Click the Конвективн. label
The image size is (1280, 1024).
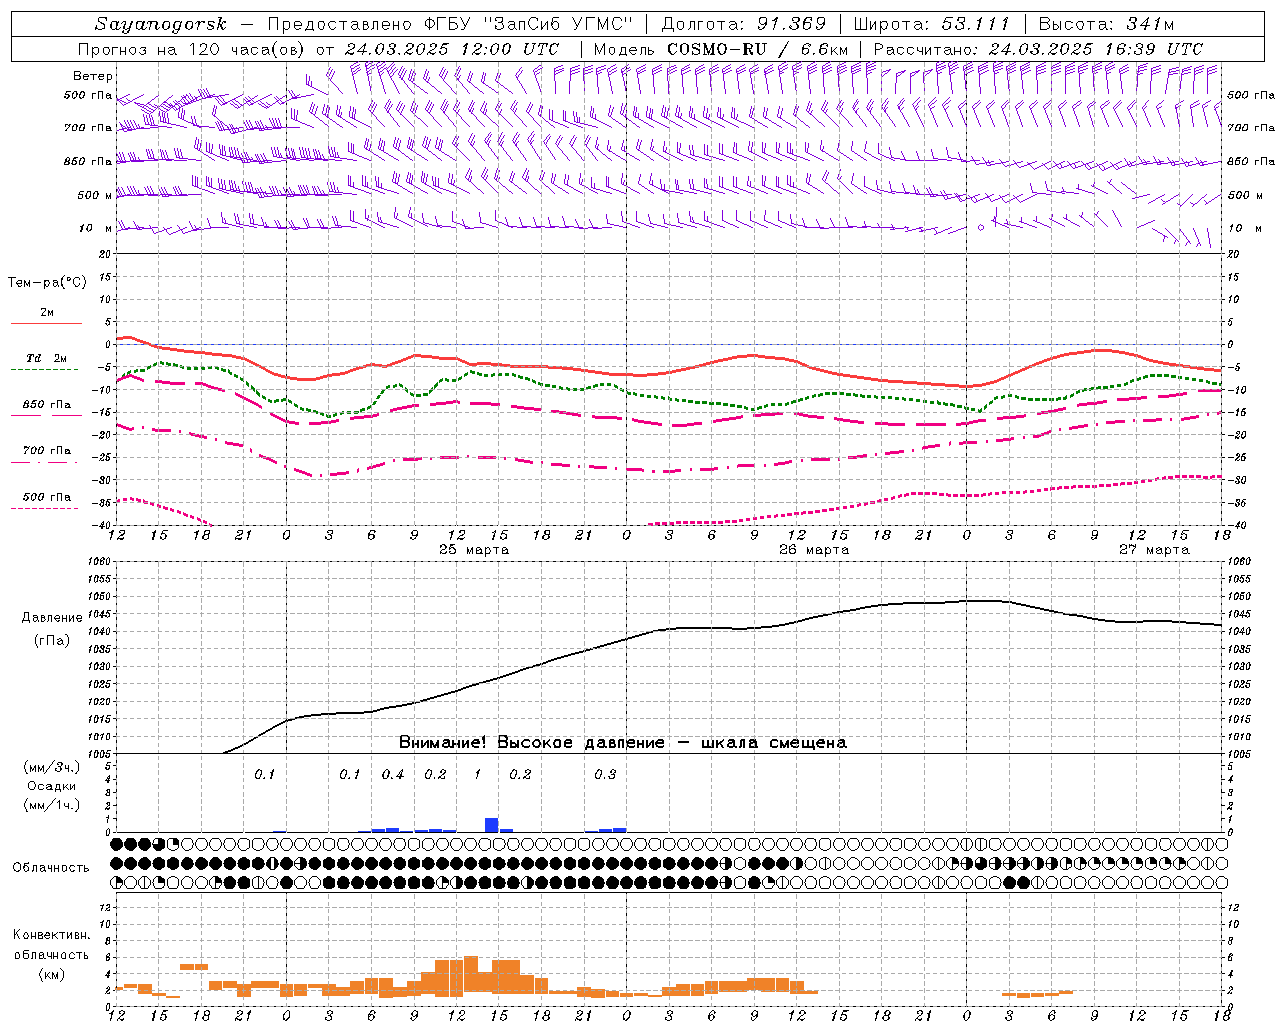point(51,935)
